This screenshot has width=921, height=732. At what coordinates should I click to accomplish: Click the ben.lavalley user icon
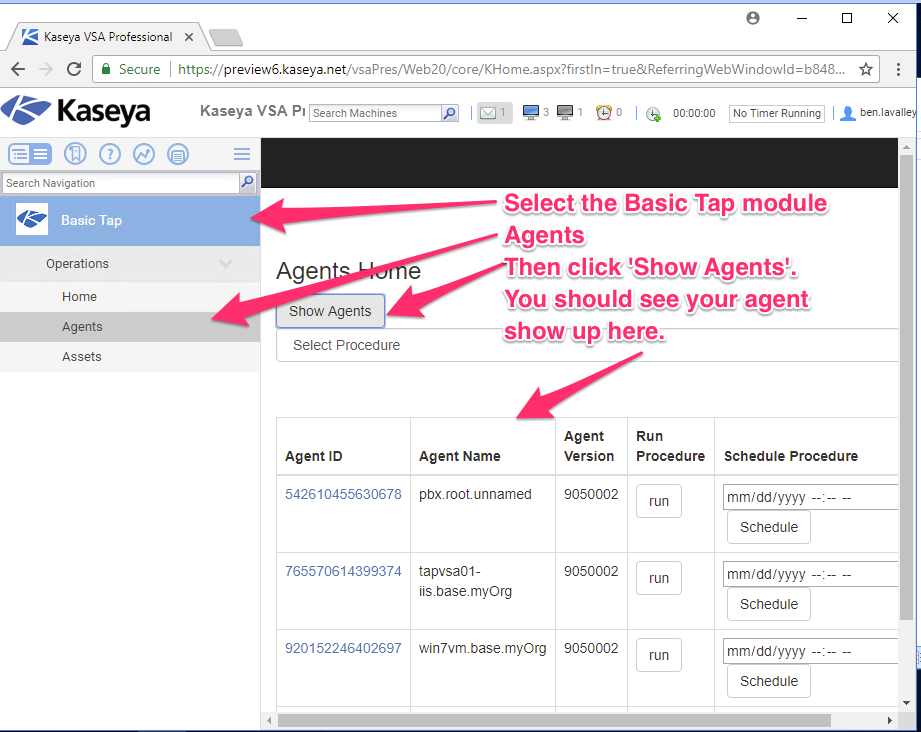click(847, 113)
